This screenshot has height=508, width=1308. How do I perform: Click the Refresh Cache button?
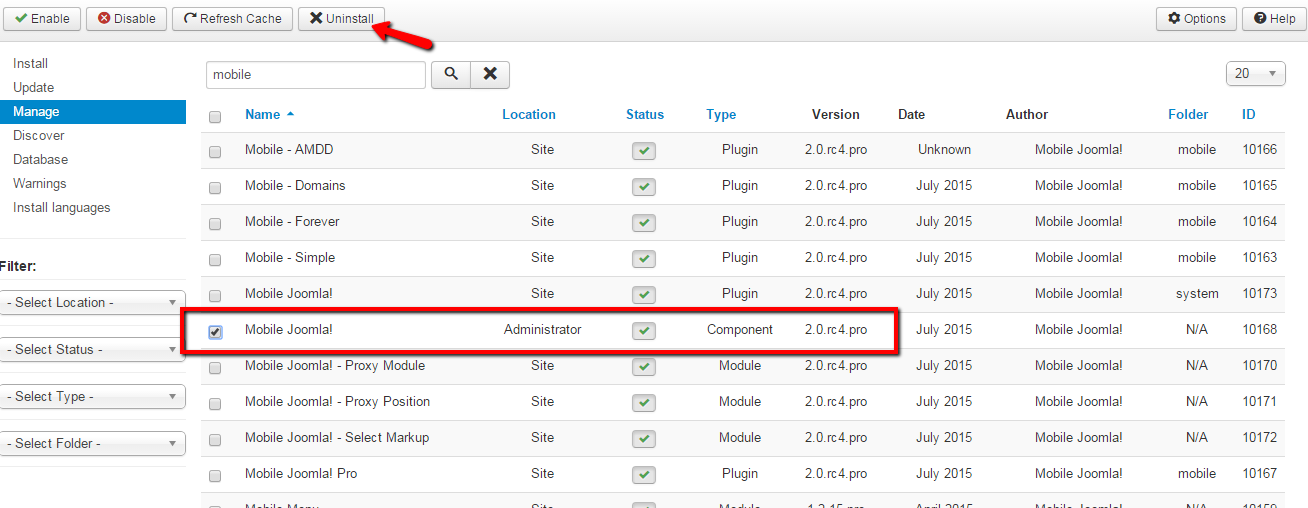pyautogui.click(x=233, y=18)
